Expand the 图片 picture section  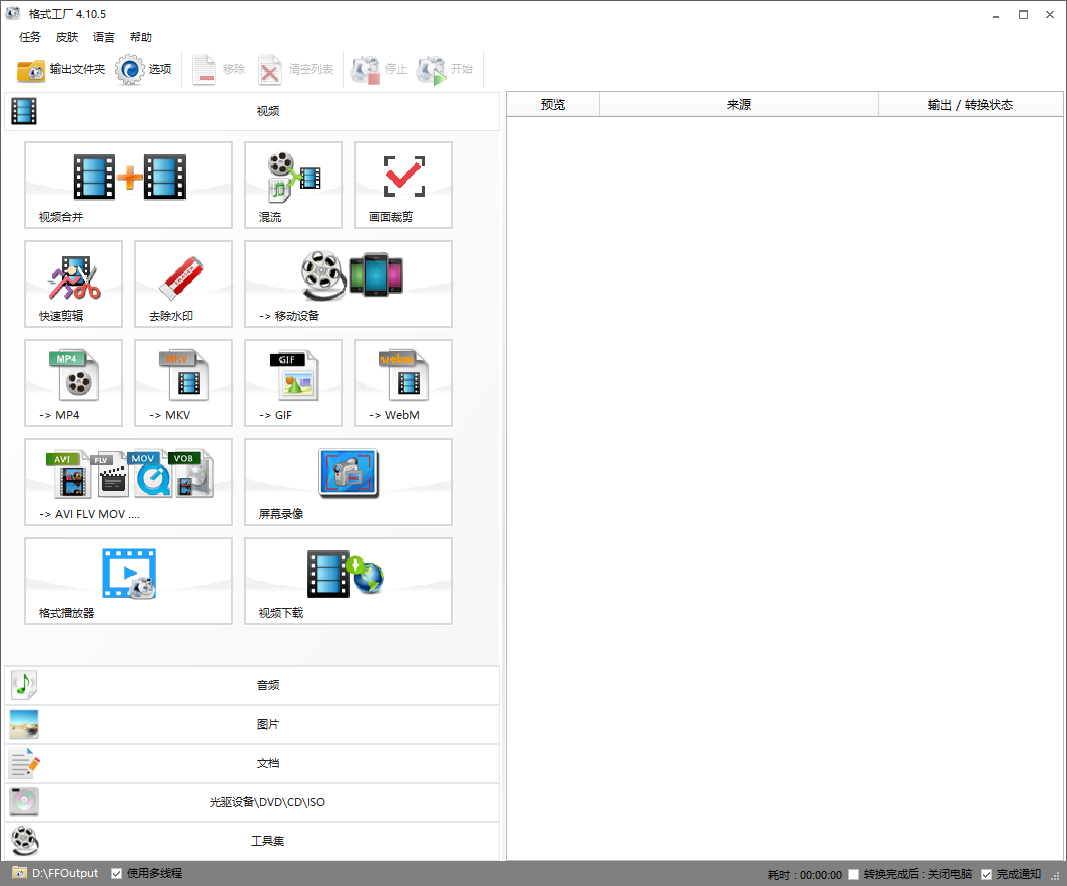pos(267,724)
